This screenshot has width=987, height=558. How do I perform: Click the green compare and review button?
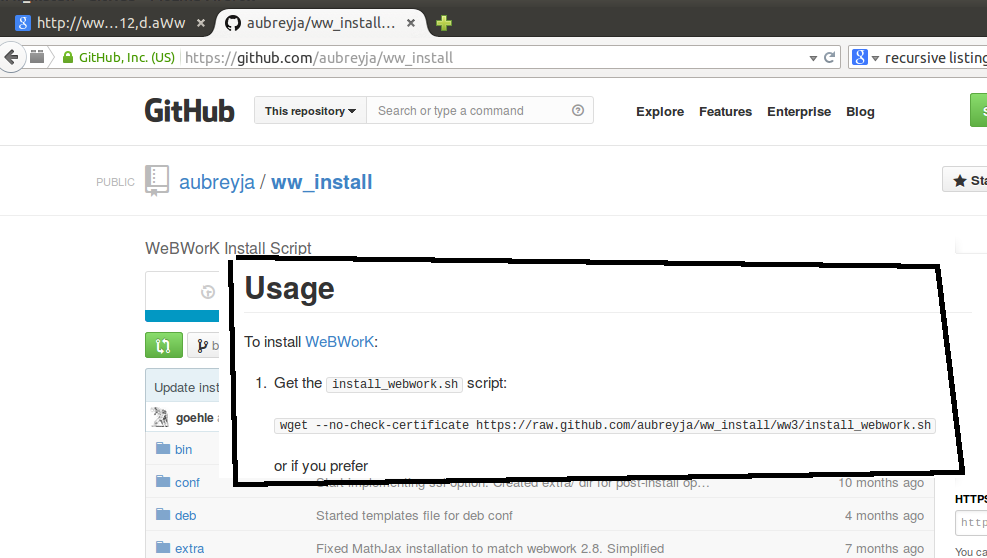164,345
